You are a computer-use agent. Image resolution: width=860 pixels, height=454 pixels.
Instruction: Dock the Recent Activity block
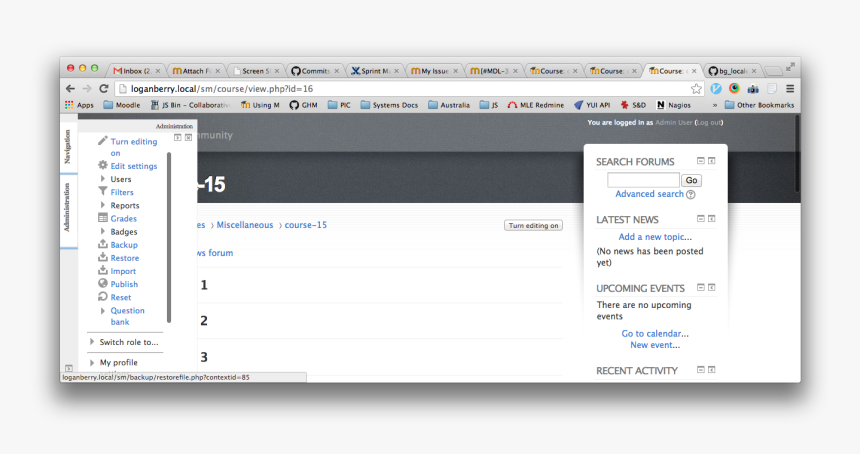[x=711, y=370]
